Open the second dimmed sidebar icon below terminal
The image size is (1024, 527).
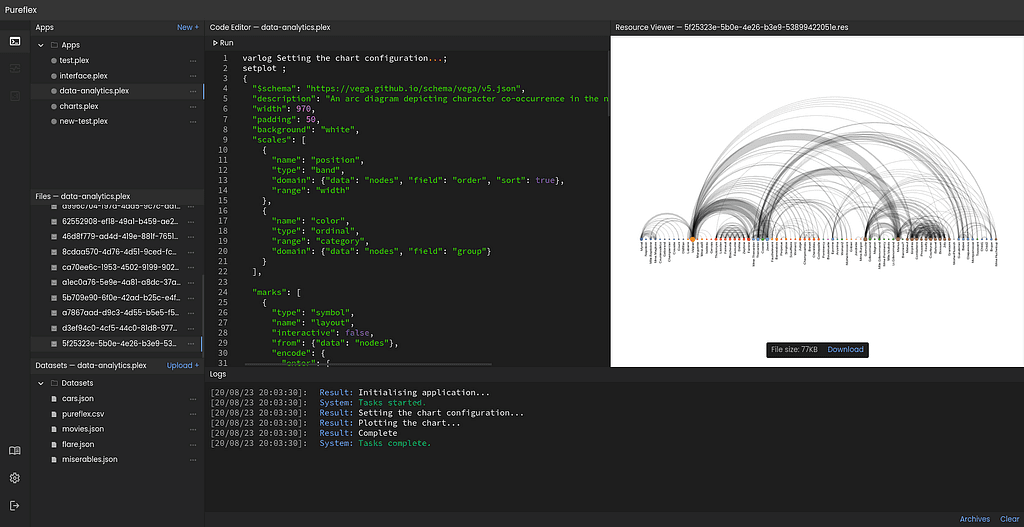point(14,69)
